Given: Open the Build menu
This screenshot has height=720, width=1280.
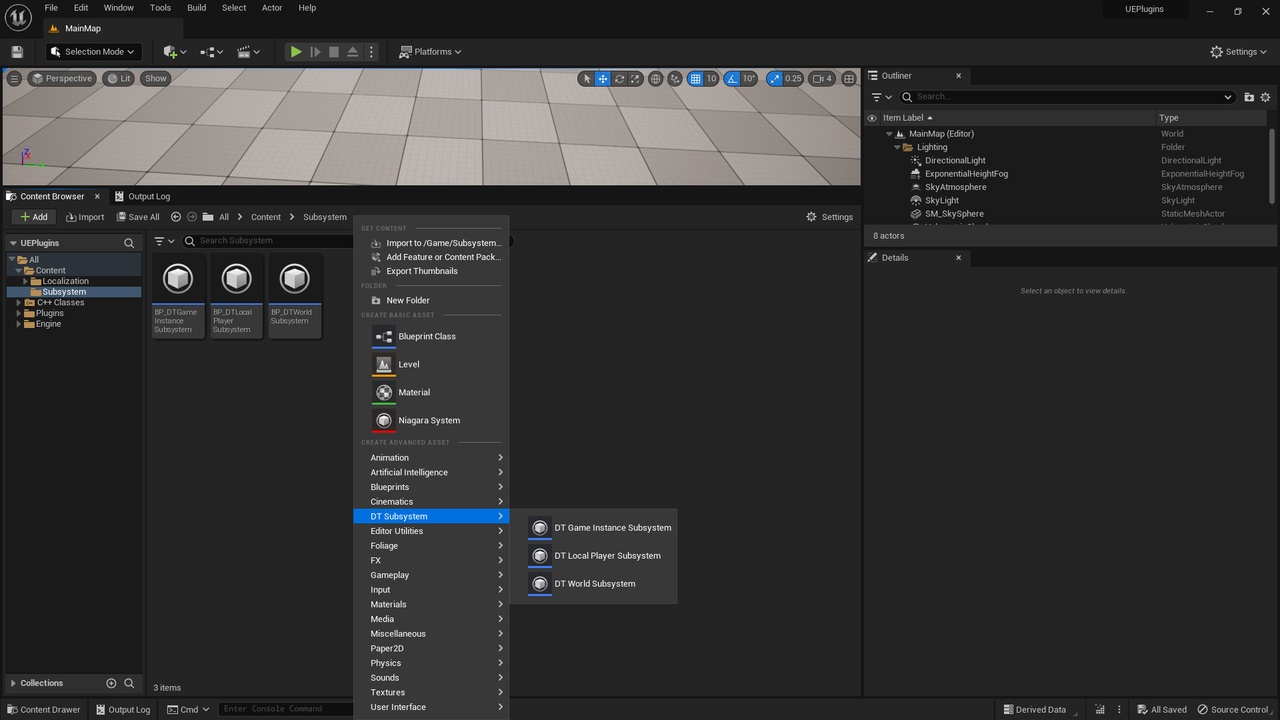Looking at the screenshot, I should click(x=197, y=8).
